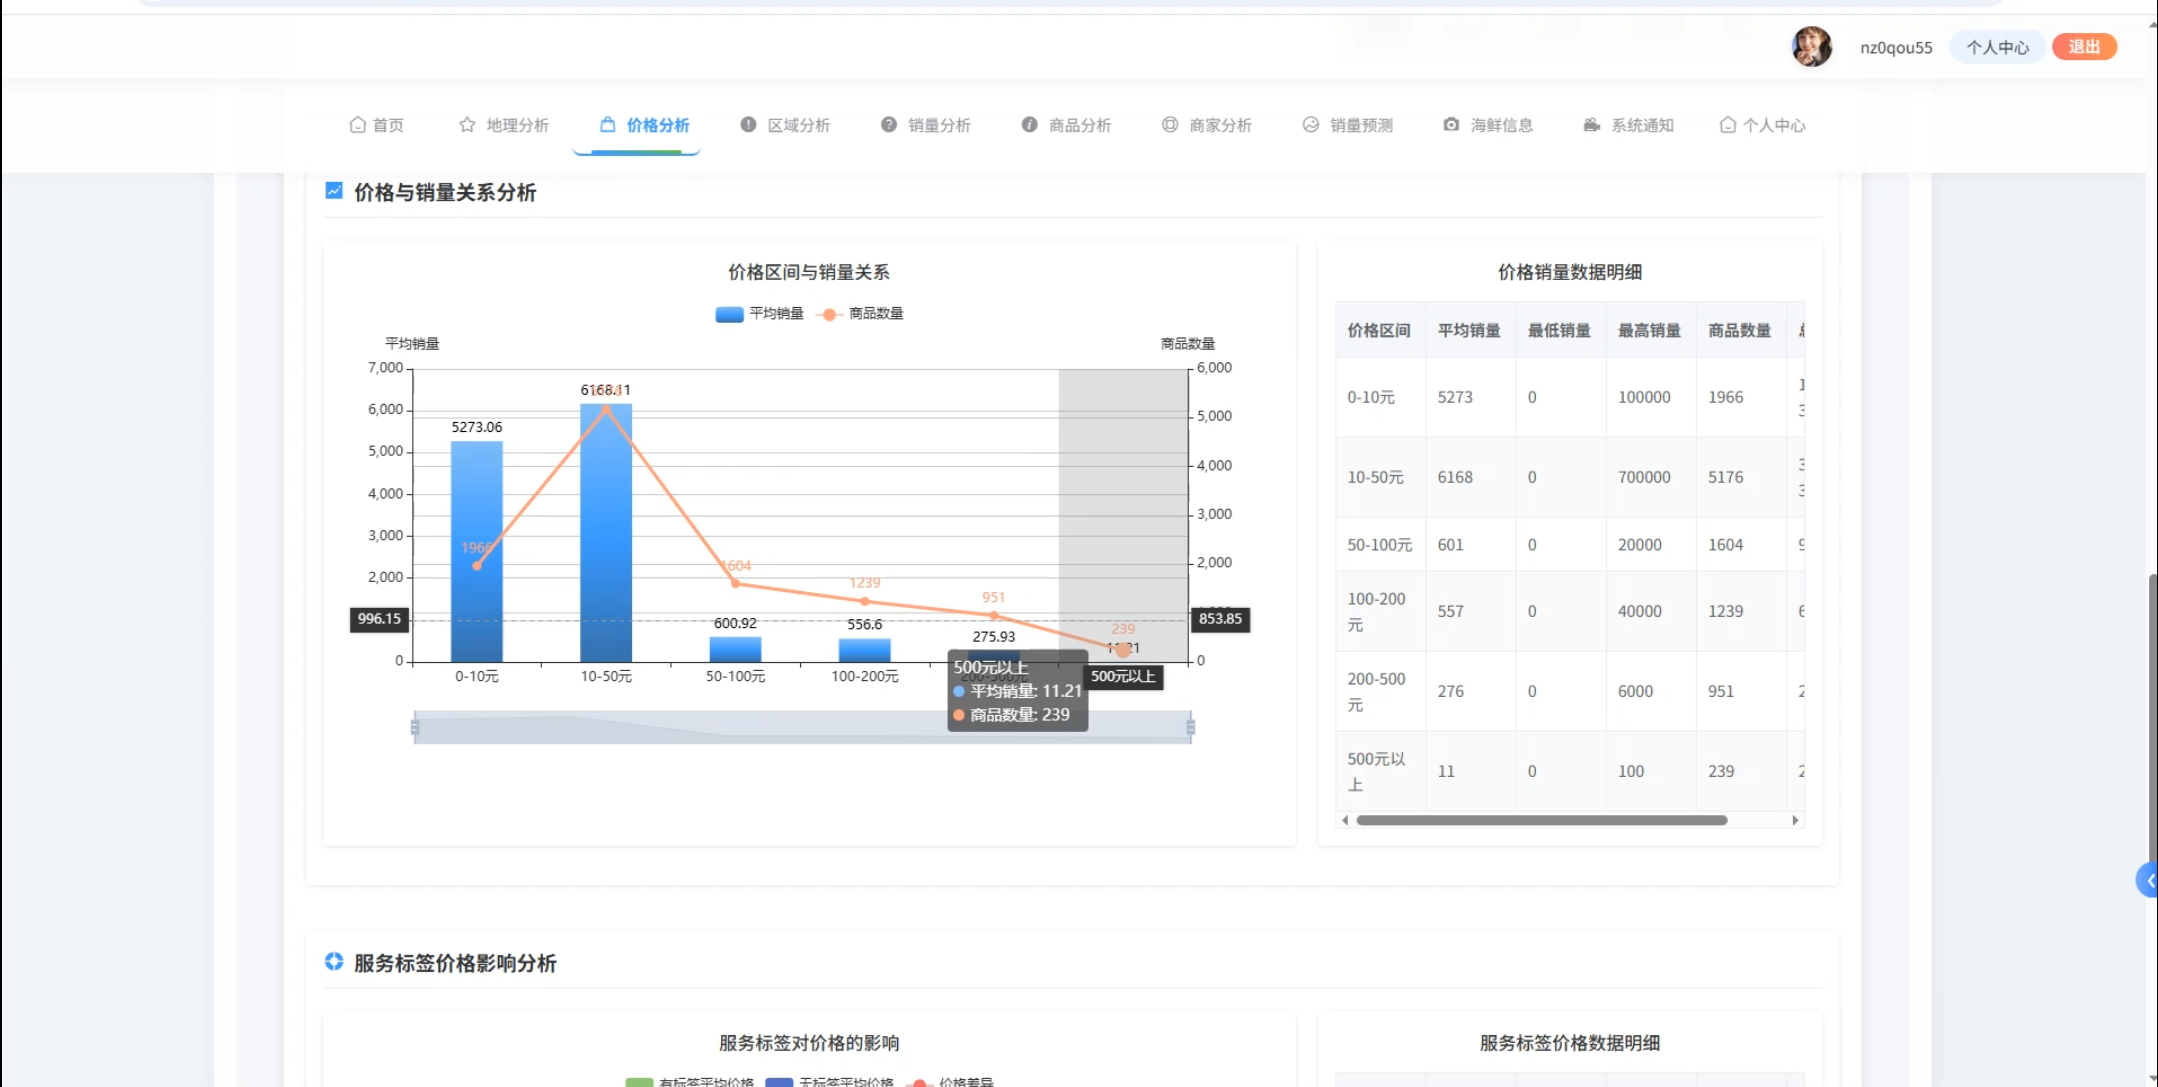This screenshot has width=2158, height=1087.
Task: Click the icon beside 区域分析
Action: tap(748, 125)
